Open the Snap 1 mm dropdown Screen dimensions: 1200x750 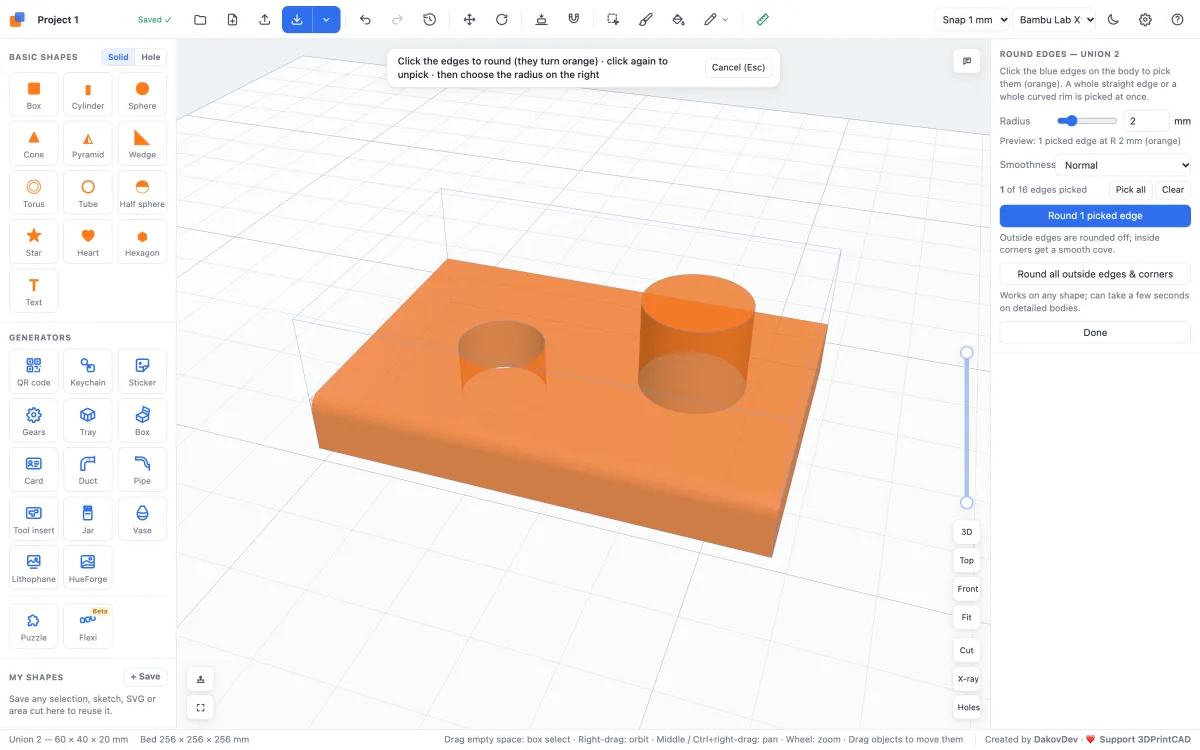tap(973, 19)
